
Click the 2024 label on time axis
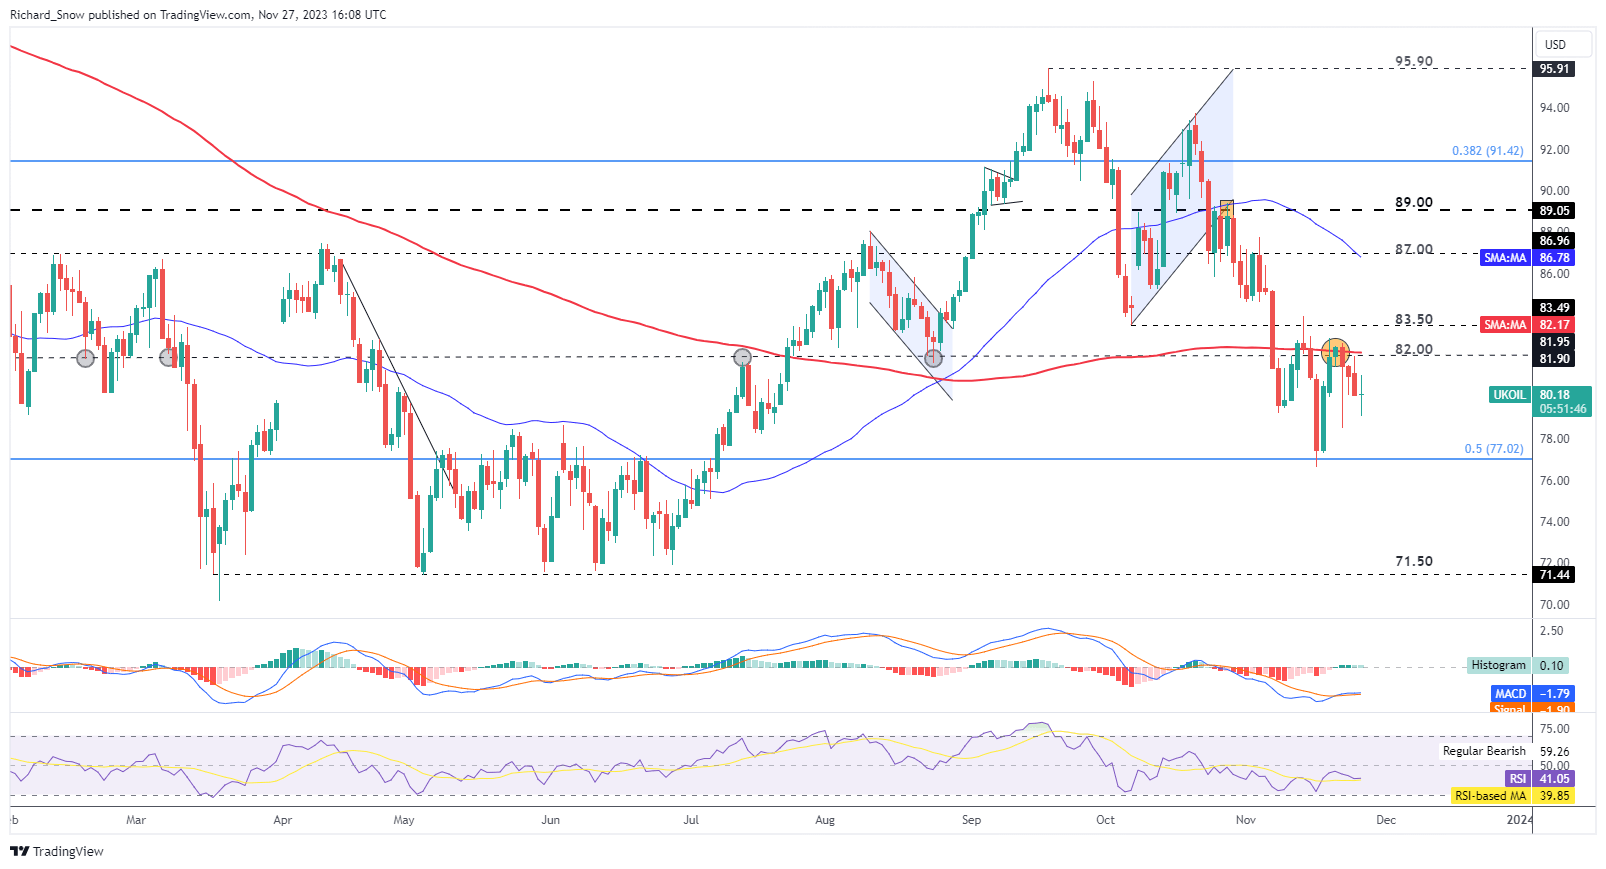coord(1519,820)
